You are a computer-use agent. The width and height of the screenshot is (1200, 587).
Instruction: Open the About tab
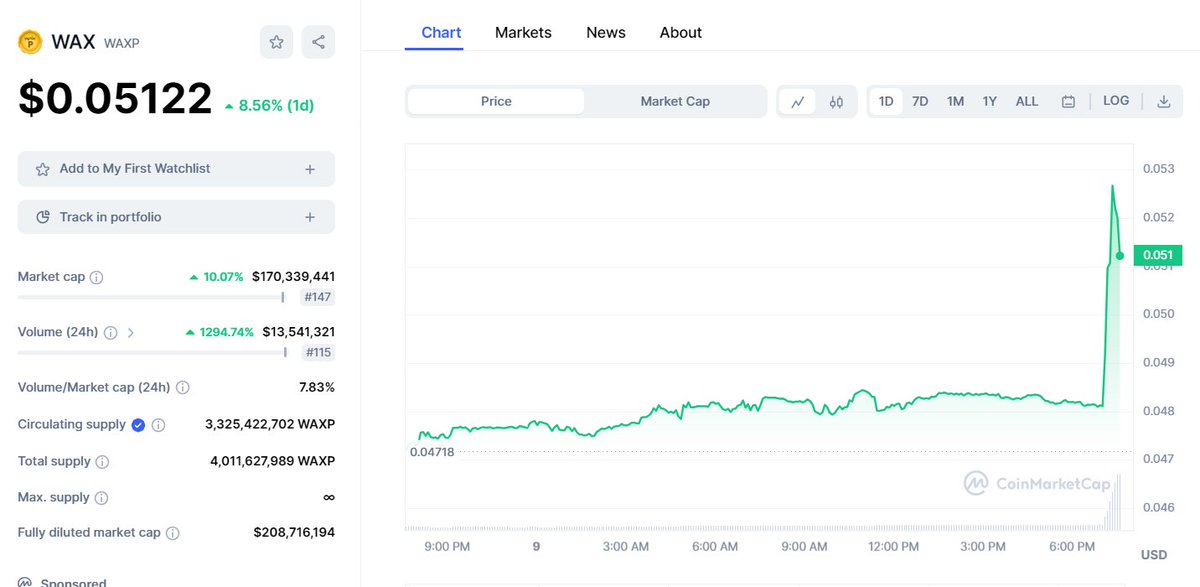[681, 32]
